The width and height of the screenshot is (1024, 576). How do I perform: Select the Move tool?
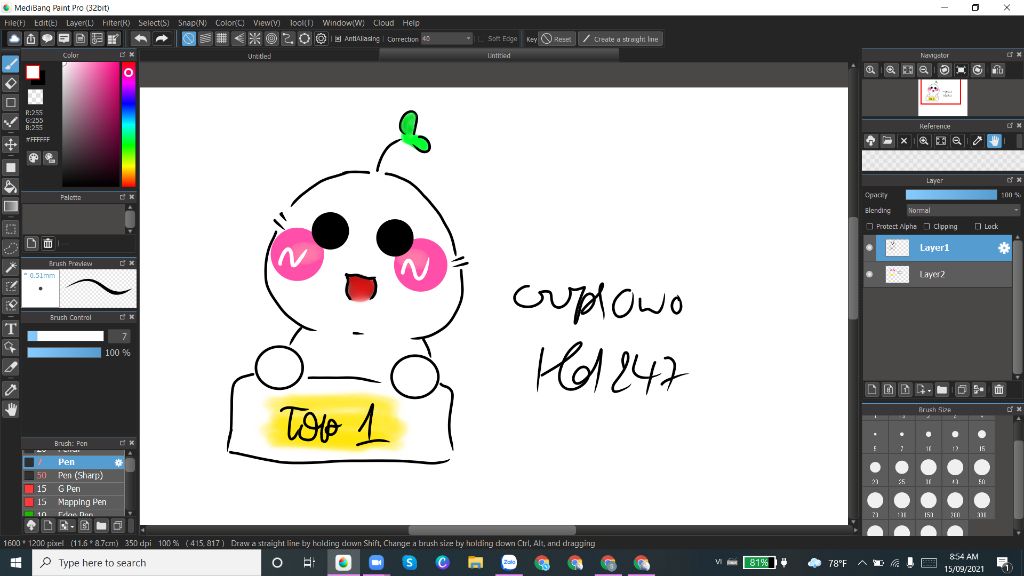(10, 144)
